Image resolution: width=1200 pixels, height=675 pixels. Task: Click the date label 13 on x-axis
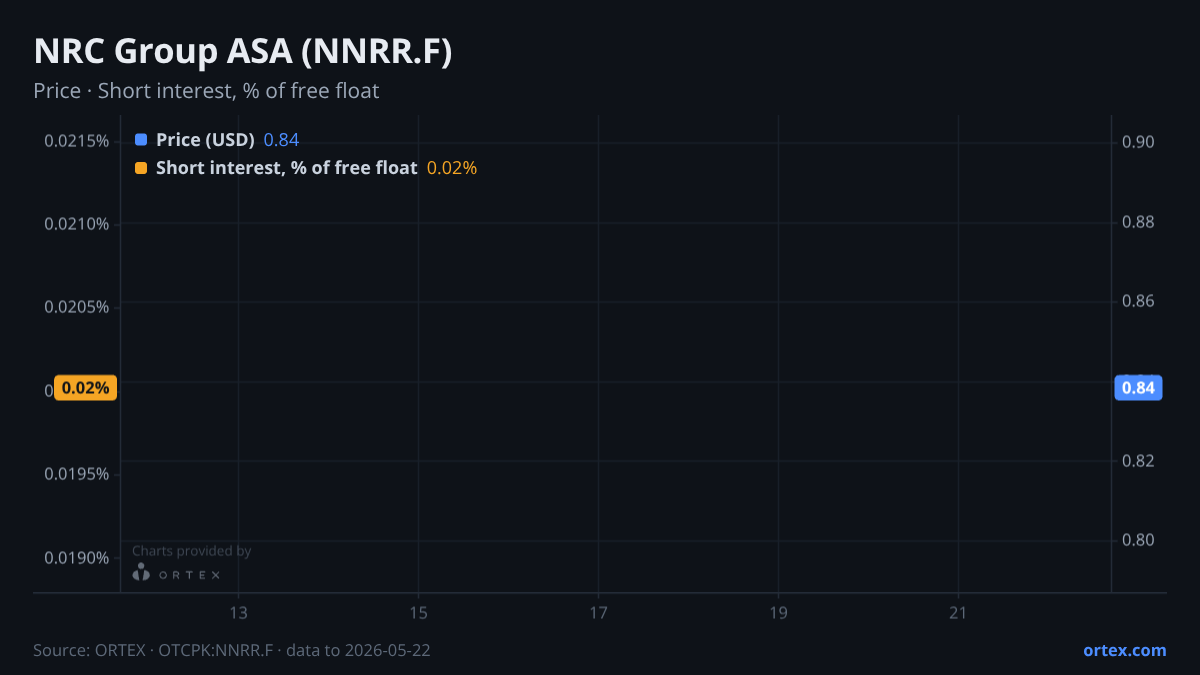[x=238, y=613]
